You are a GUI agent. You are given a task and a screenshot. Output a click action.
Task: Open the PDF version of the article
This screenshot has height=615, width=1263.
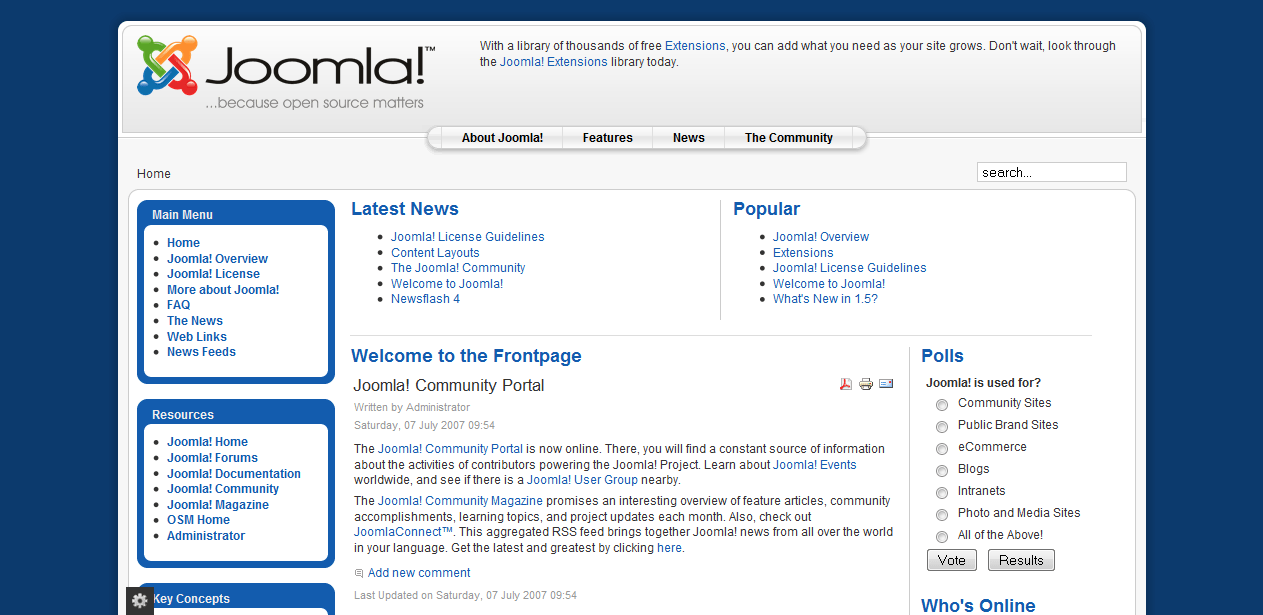pyautogui.click(x=846, y=384)
